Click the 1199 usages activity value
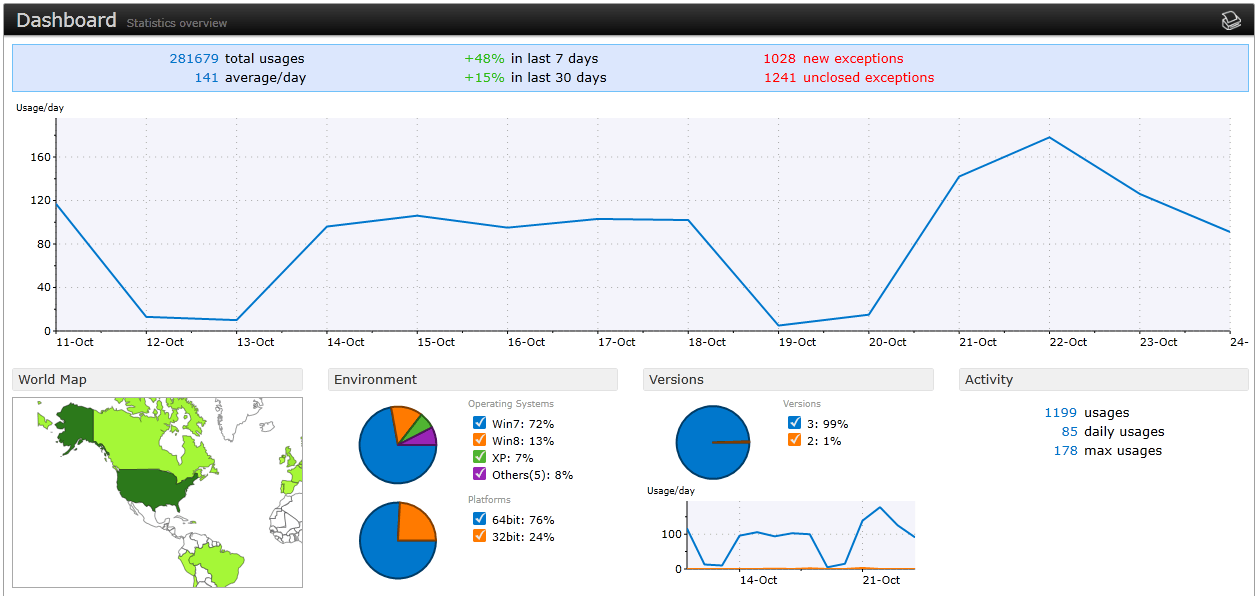This screenshot has width=1258, height=596. coord(1061,412)
